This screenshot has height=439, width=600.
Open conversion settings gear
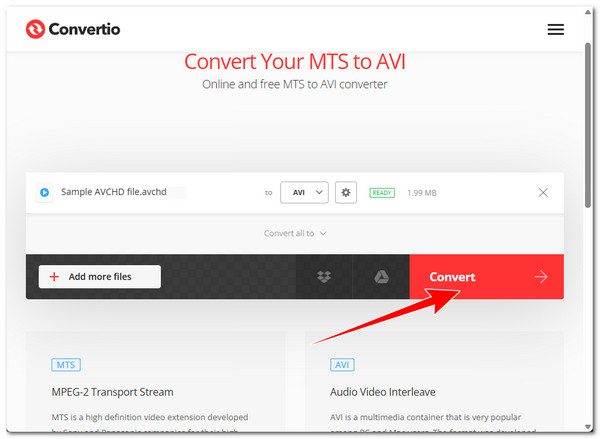[346, 192]
